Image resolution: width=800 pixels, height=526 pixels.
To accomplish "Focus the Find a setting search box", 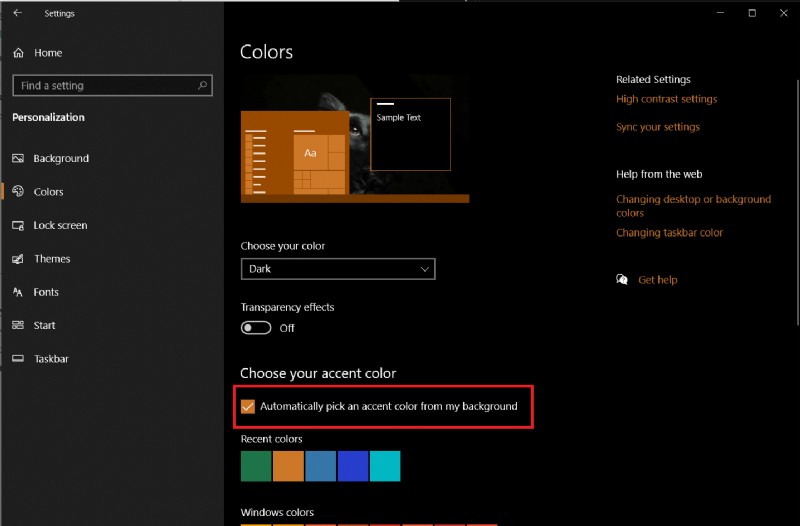I will coord(112,85).
